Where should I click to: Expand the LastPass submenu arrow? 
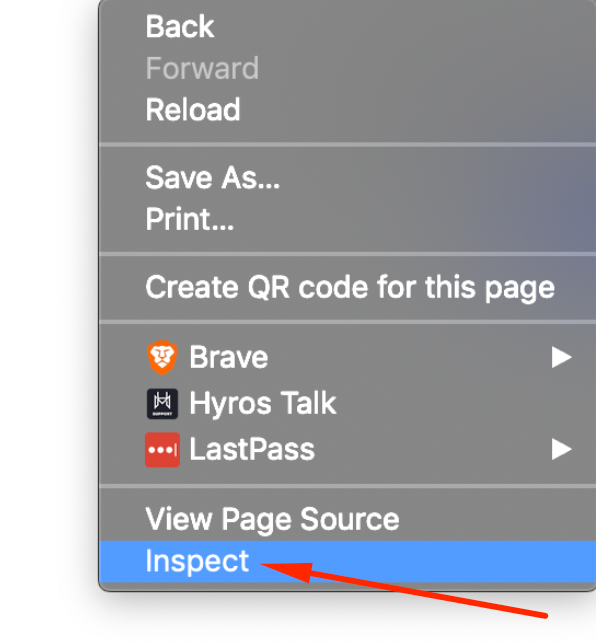[x=561, y=450]
